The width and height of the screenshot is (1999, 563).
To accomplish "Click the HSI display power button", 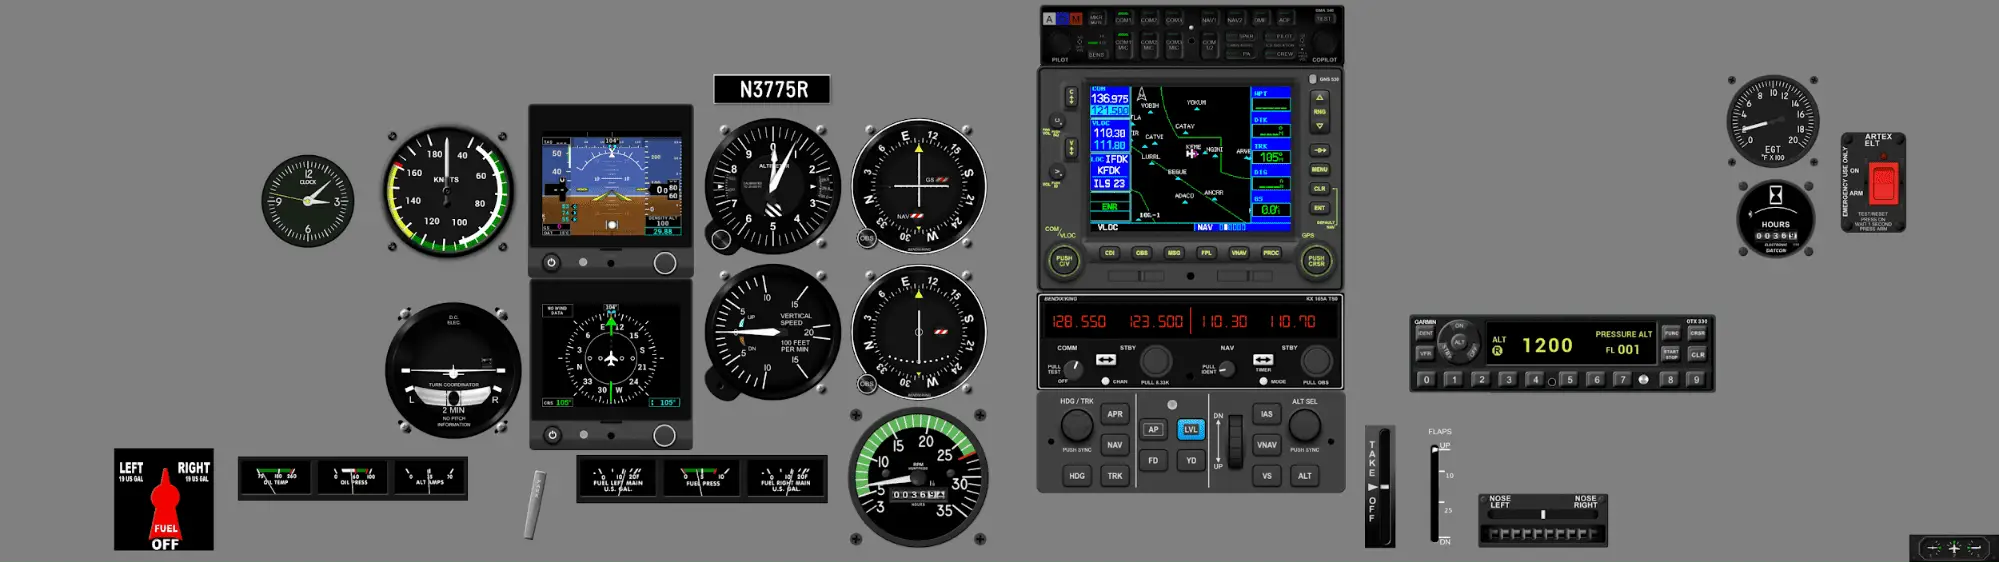I will click(x=552, y=435).
